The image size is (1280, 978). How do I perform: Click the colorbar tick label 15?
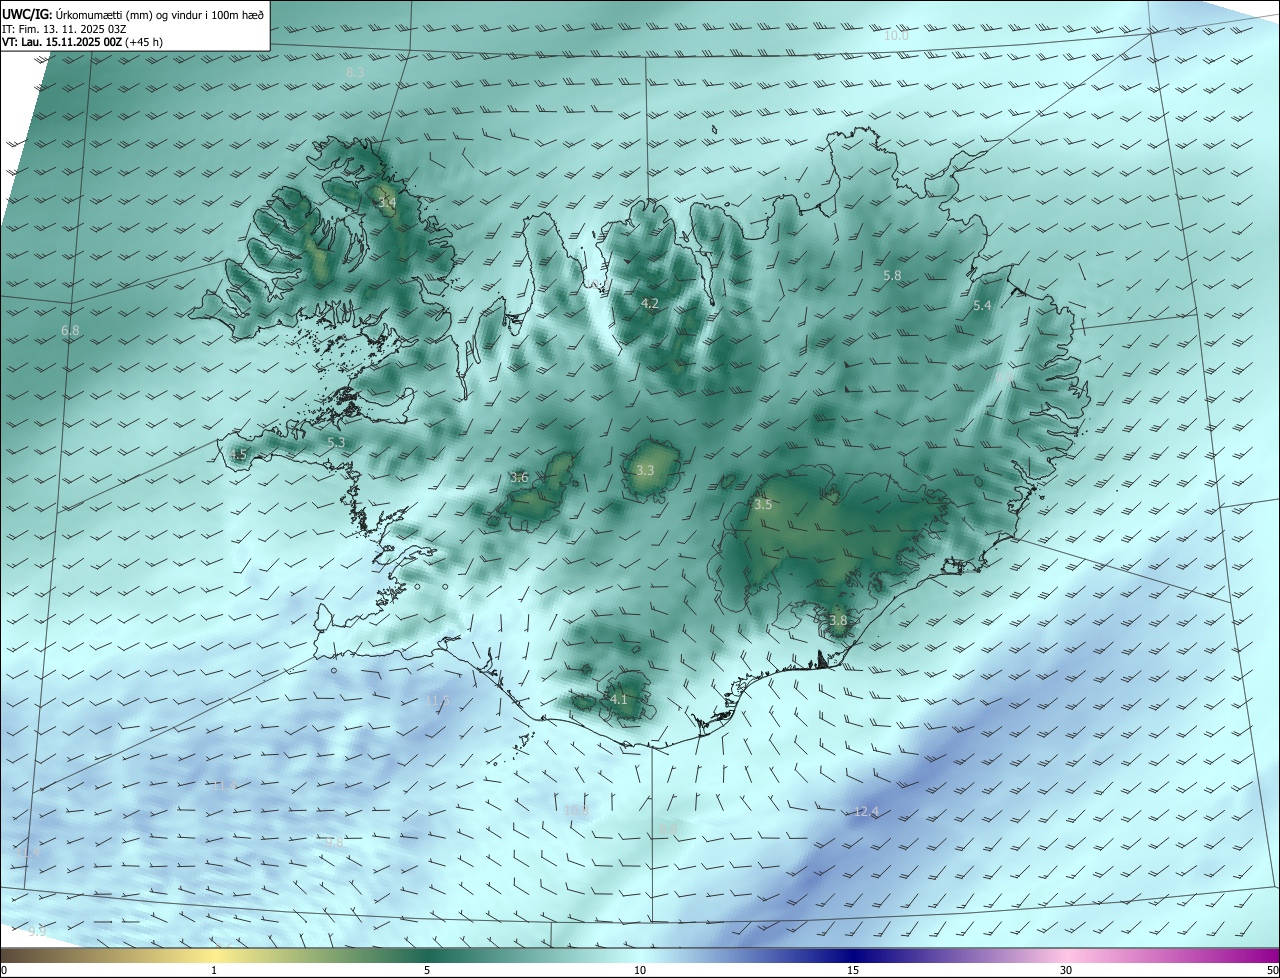pyautogui.click(x=853, y=970)
